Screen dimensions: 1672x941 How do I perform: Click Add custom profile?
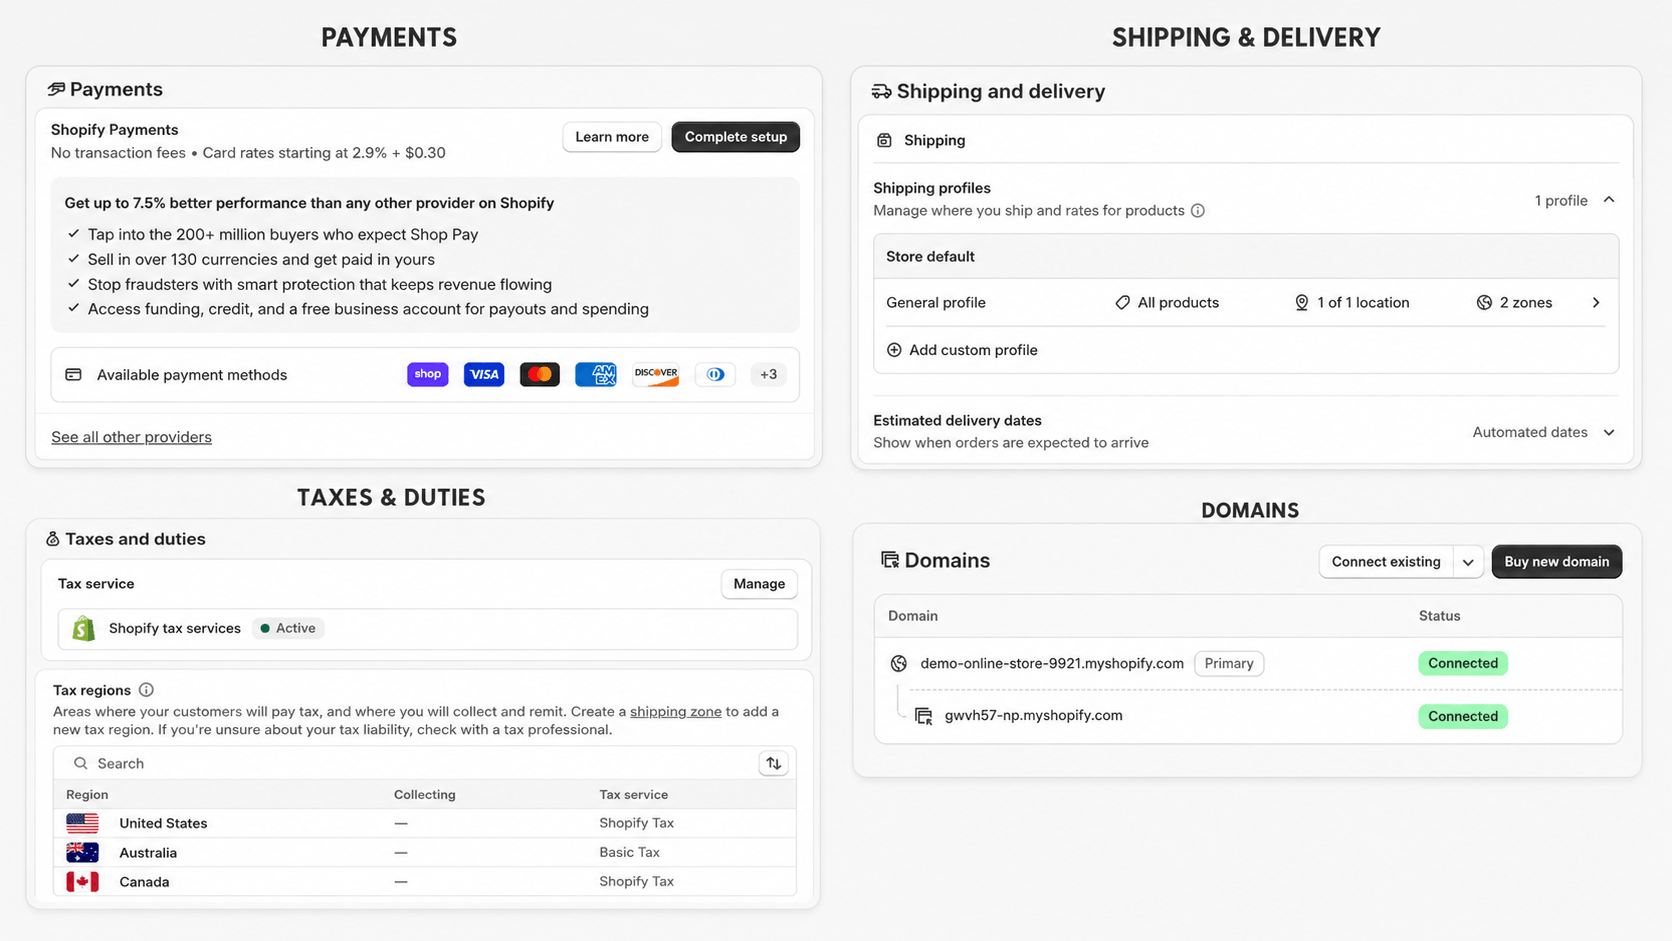(973, 350)
